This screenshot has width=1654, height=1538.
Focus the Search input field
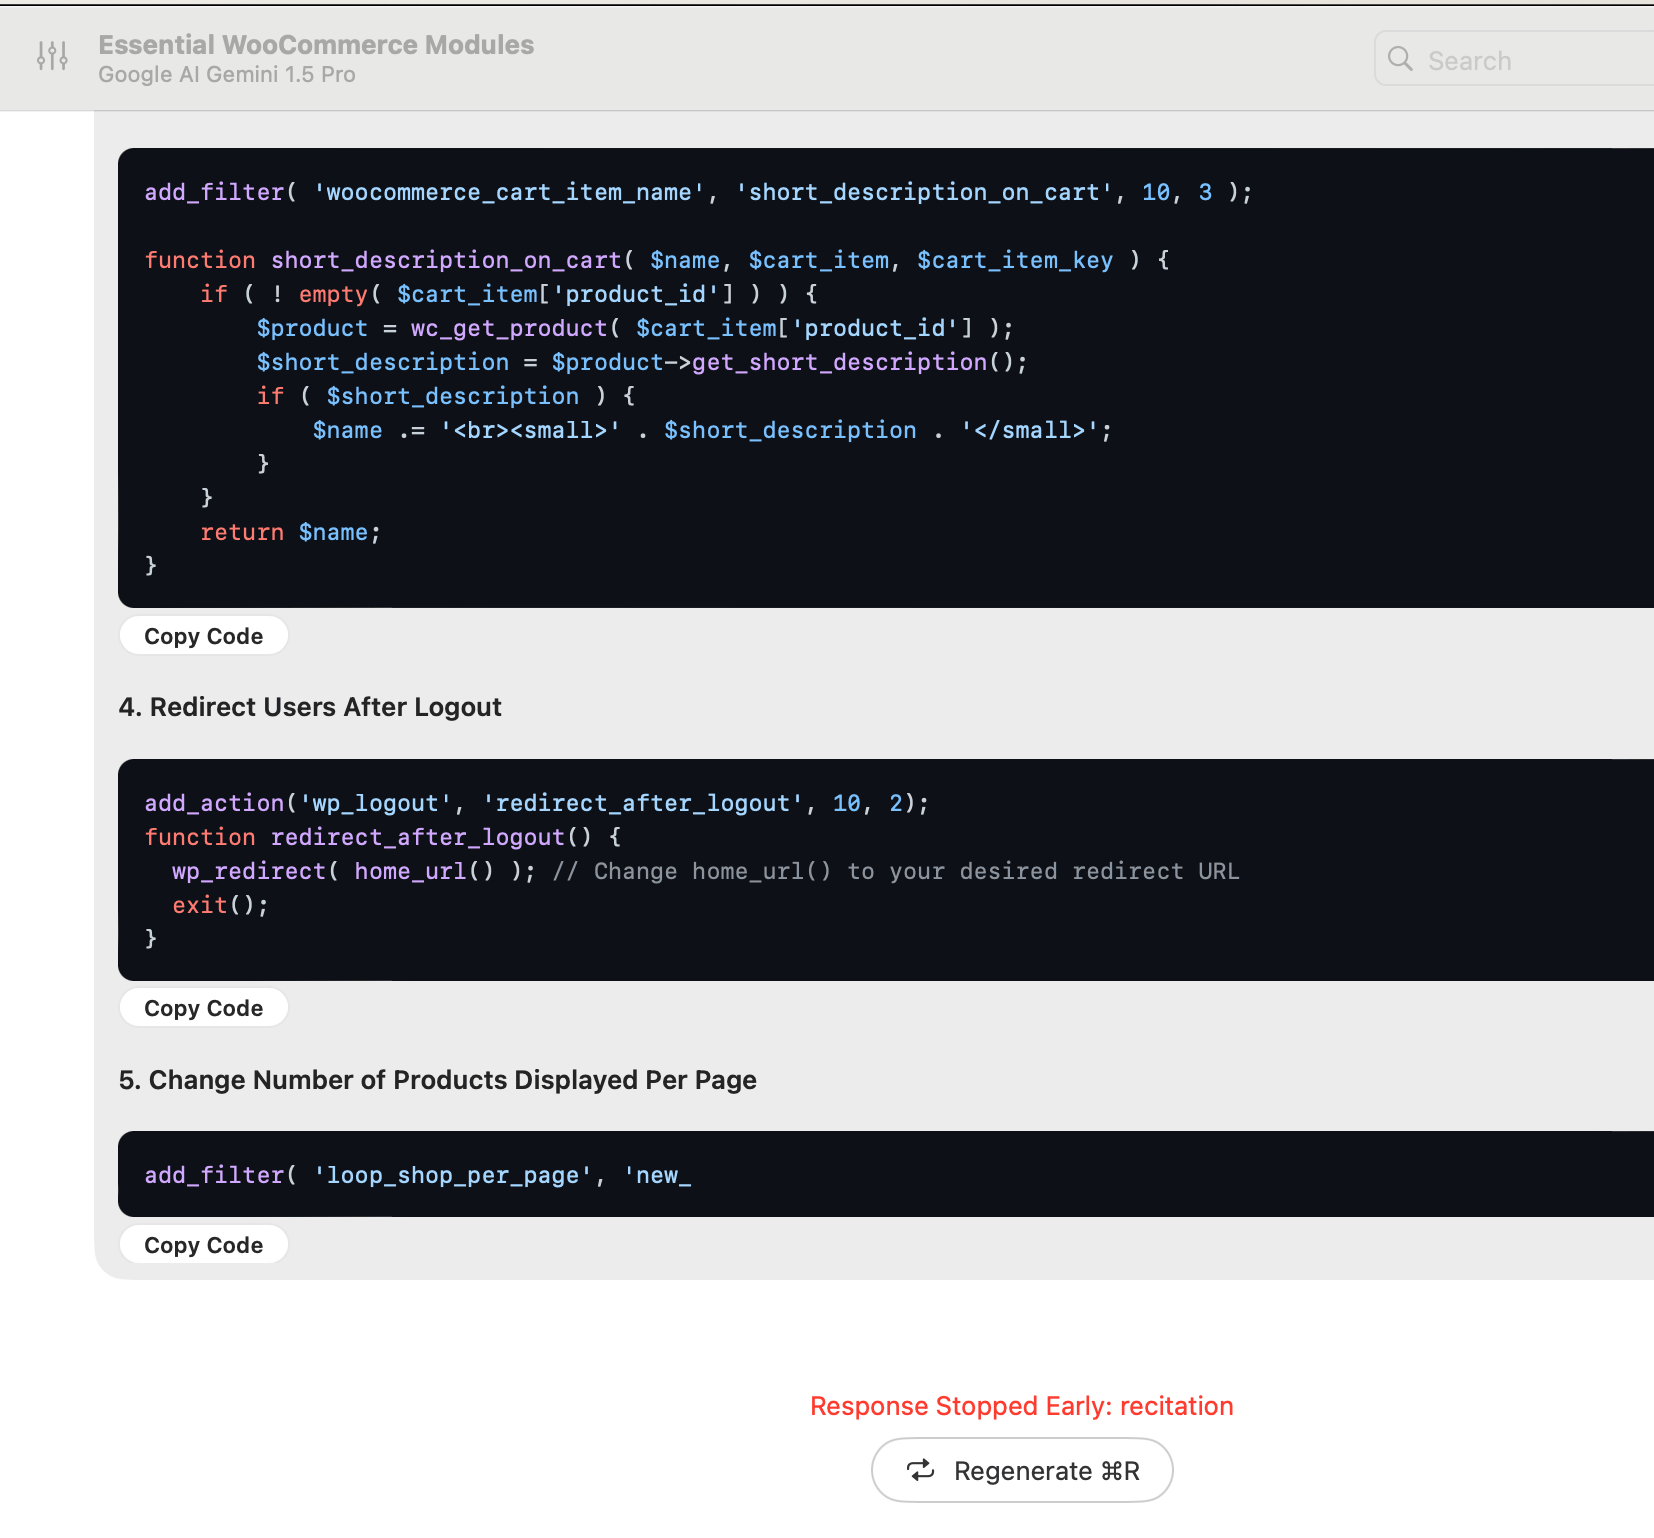(1514, 59)
